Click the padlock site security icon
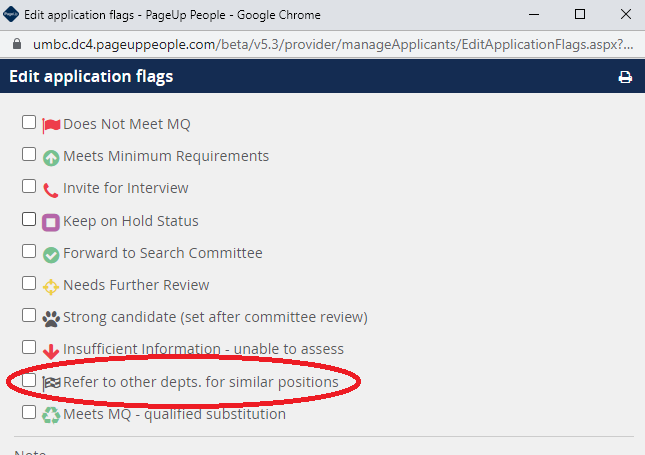 pyautogui.click(x=17, y=44)
